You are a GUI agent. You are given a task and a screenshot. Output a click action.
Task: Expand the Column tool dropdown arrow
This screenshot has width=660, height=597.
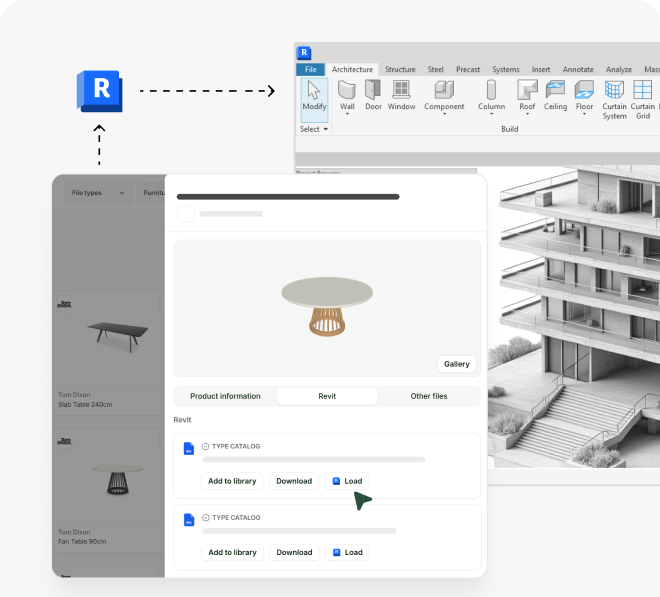coord(491,114)
